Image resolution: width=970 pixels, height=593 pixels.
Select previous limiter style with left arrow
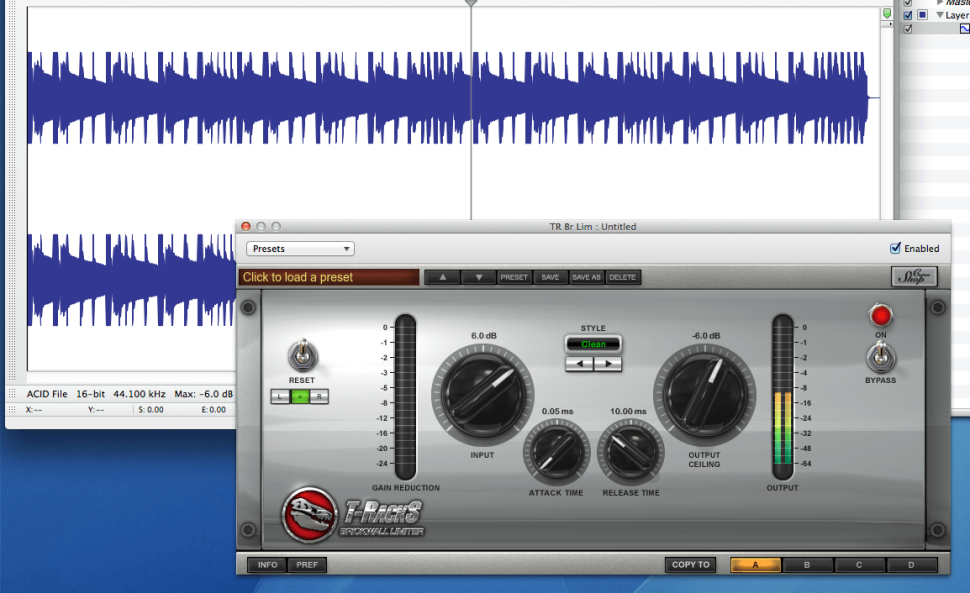pos(579,364)
